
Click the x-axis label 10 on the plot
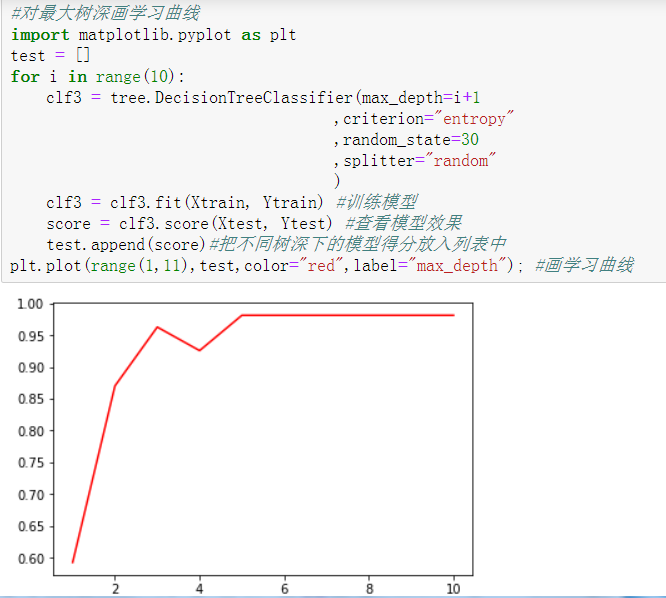[454, 589]
